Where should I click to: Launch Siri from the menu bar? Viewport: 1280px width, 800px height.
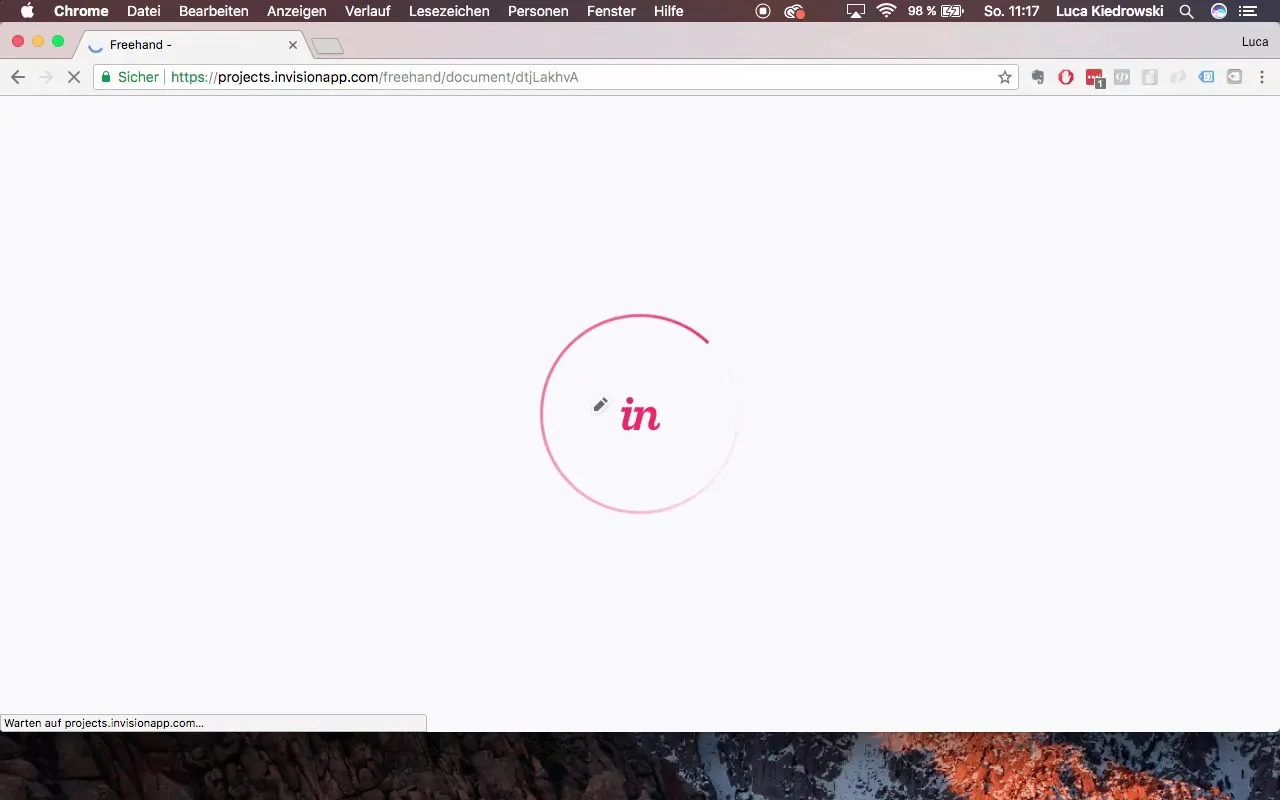1218,11
